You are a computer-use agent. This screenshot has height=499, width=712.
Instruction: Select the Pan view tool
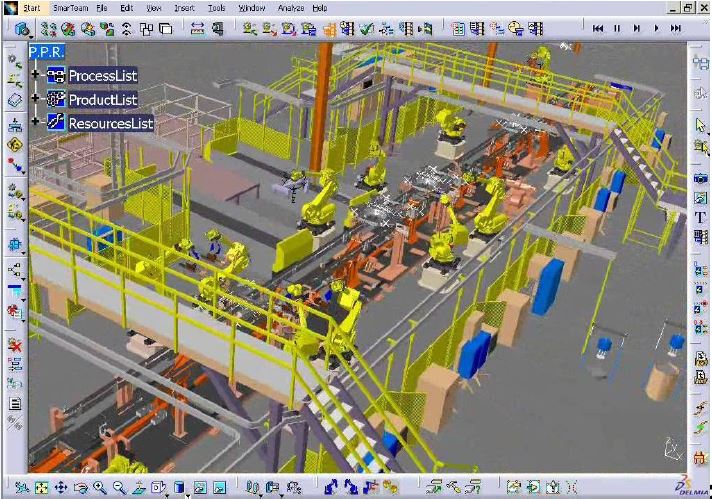pyautogui.click(x=60, y=488)
